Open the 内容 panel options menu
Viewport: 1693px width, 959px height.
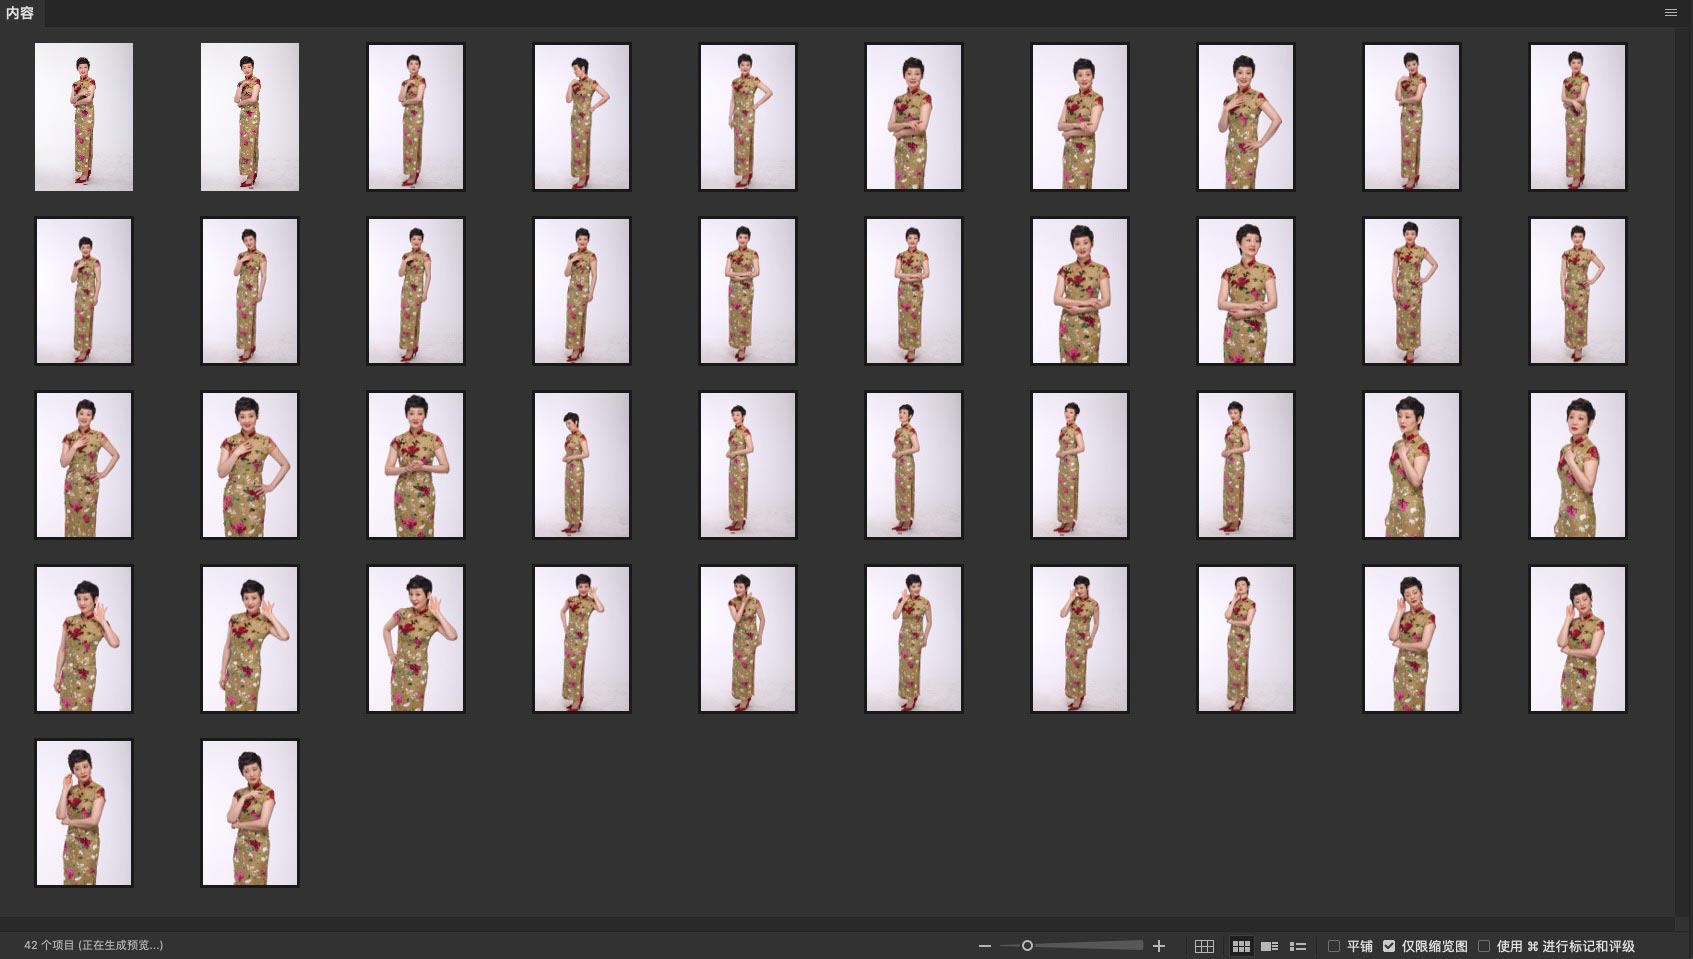point(1670,13)
